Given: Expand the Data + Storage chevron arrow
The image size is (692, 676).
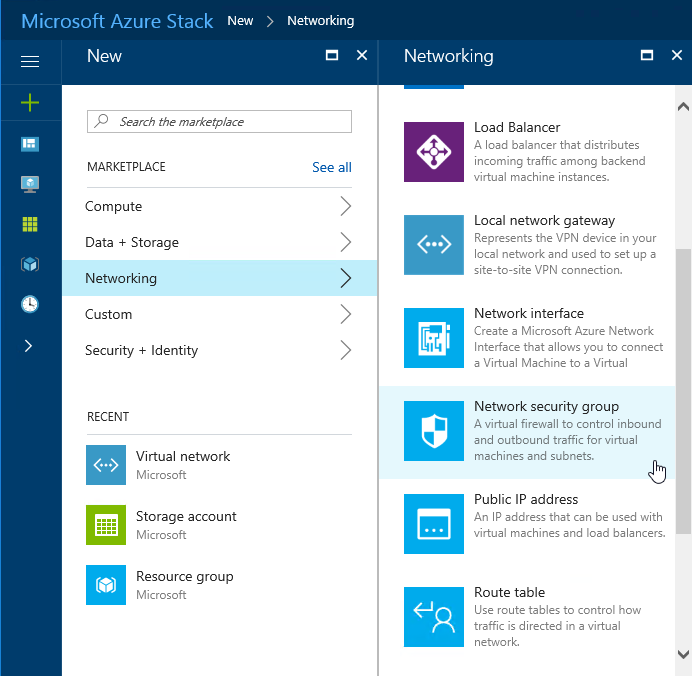Looking at the screenshot, I should [346, 242].
